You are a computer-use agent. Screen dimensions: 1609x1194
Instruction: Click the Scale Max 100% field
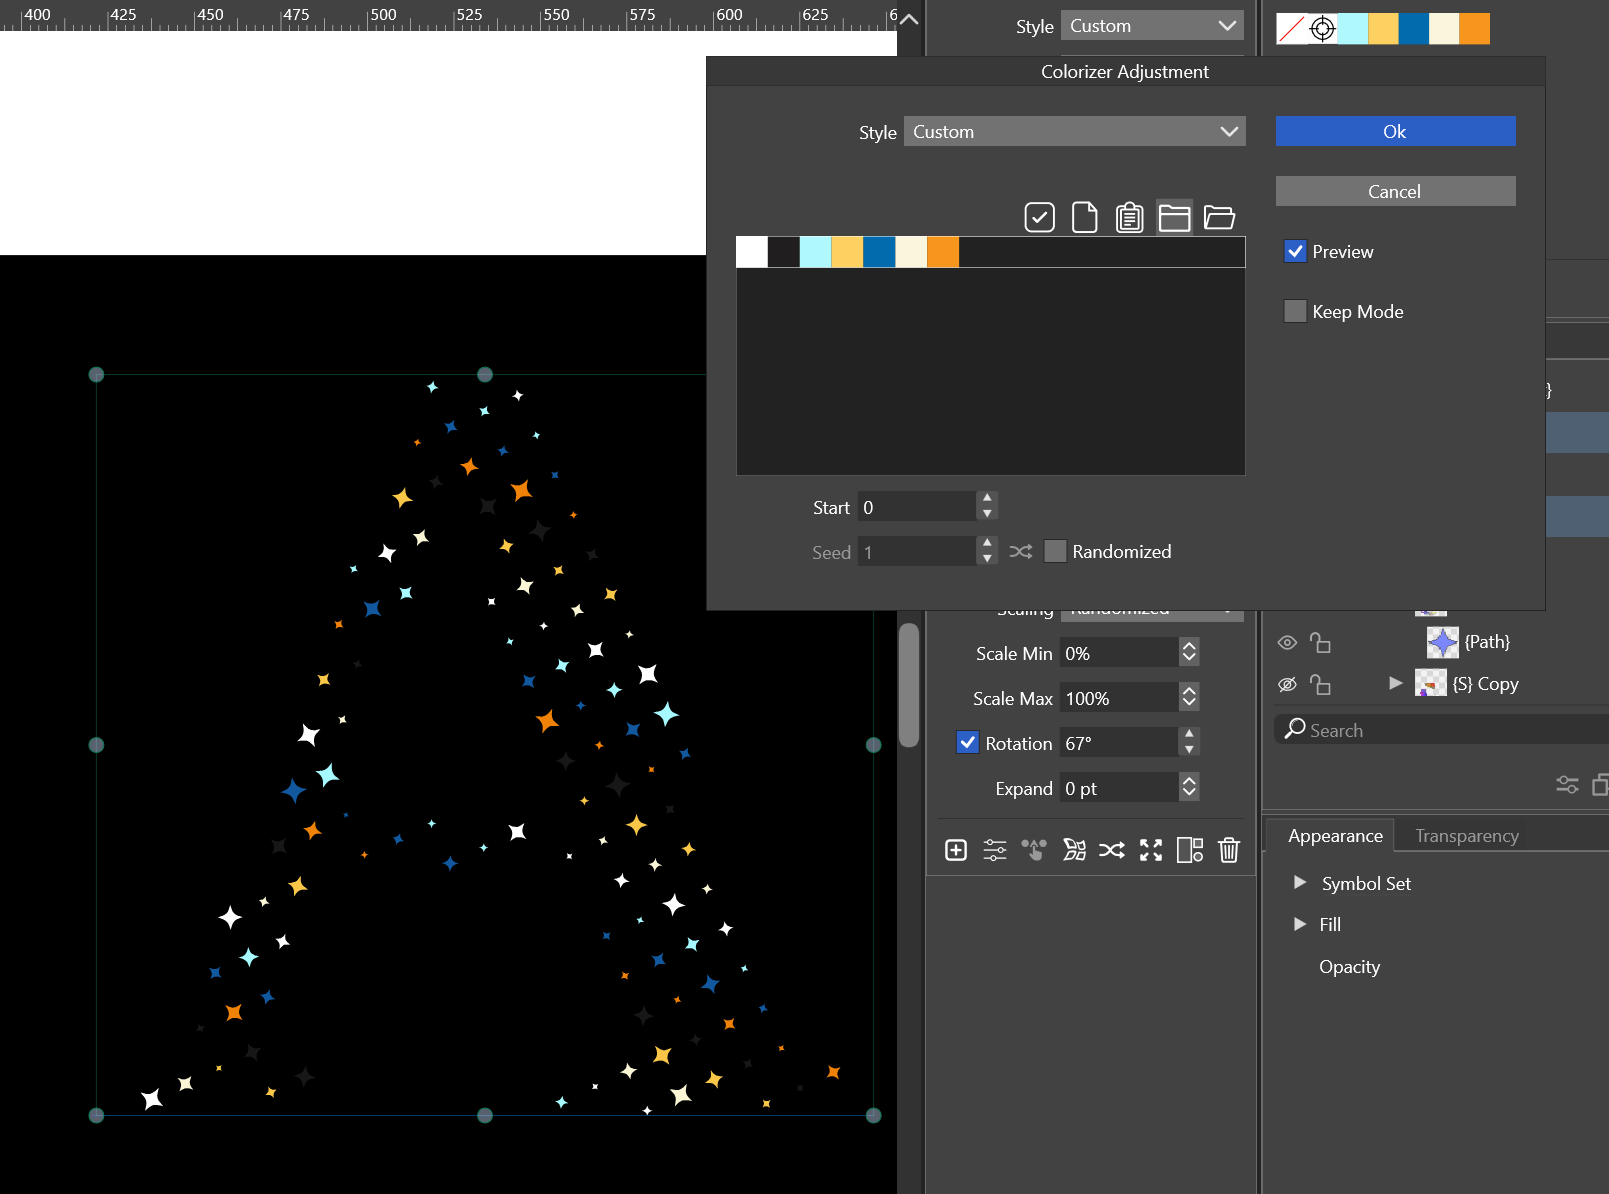(1119, 697)
